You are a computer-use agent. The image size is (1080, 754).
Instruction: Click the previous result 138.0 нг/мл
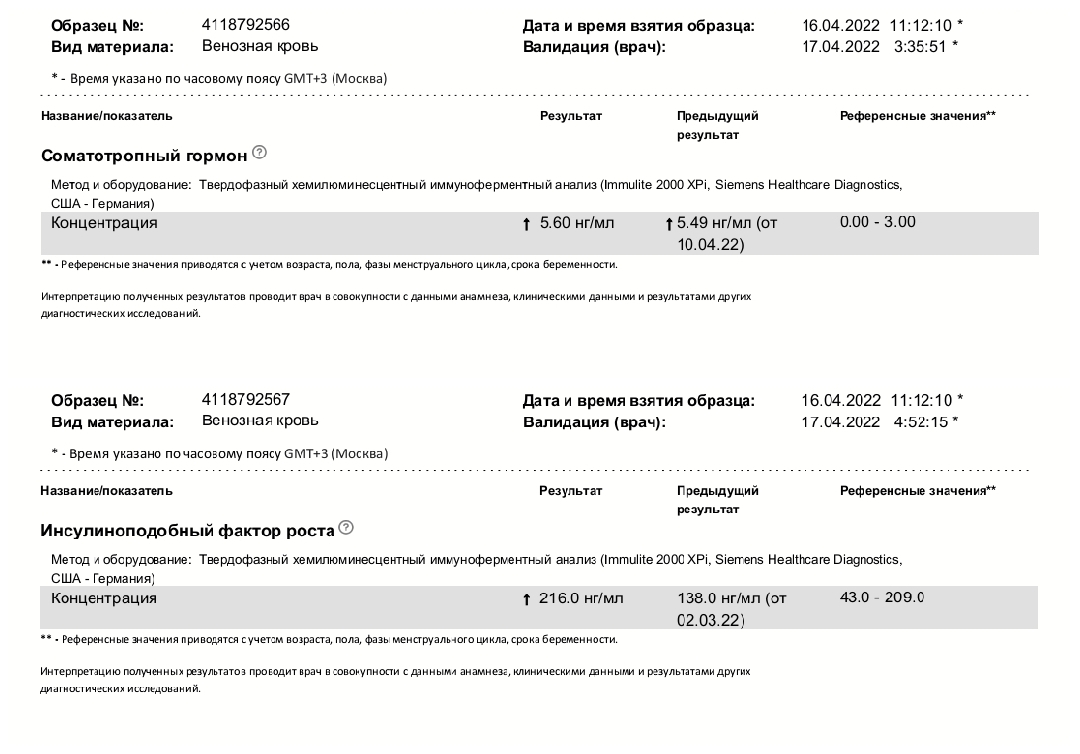[731, 598]
